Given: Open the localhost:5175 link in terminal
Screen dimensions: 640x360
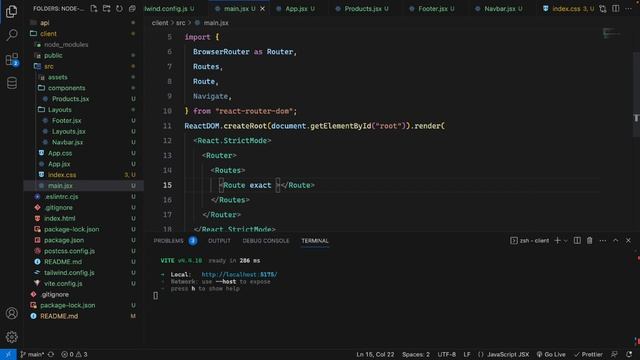Looking at the screenshot, I should [x=239, y=275].
